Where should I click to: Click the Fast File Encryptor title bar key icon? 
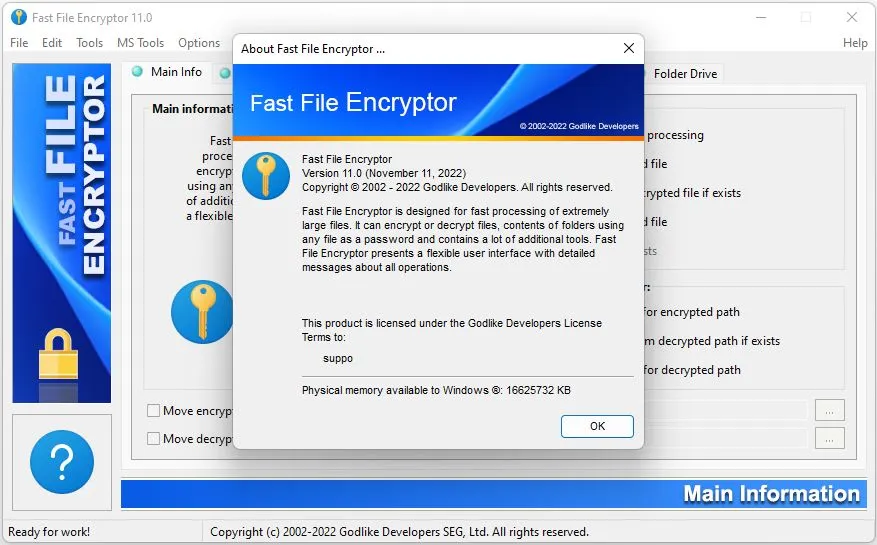[x=18, y=17]
